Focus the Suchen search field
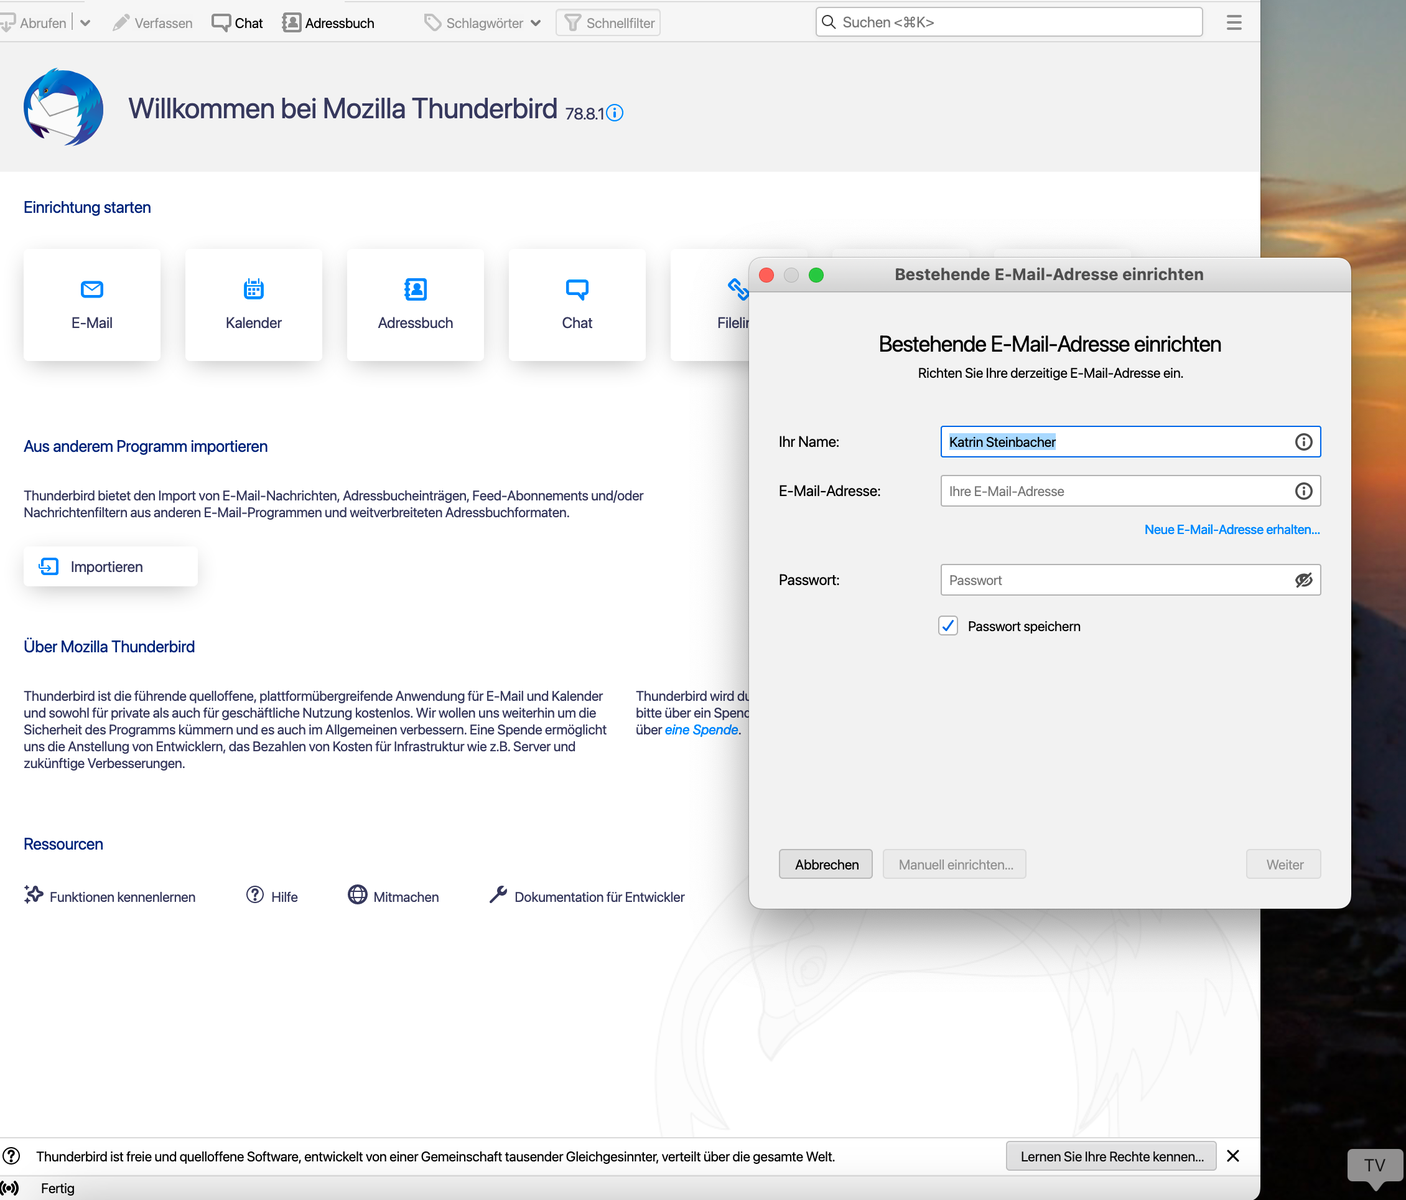Screen dimensions: 1406x1200 (x=1009, y=22)
